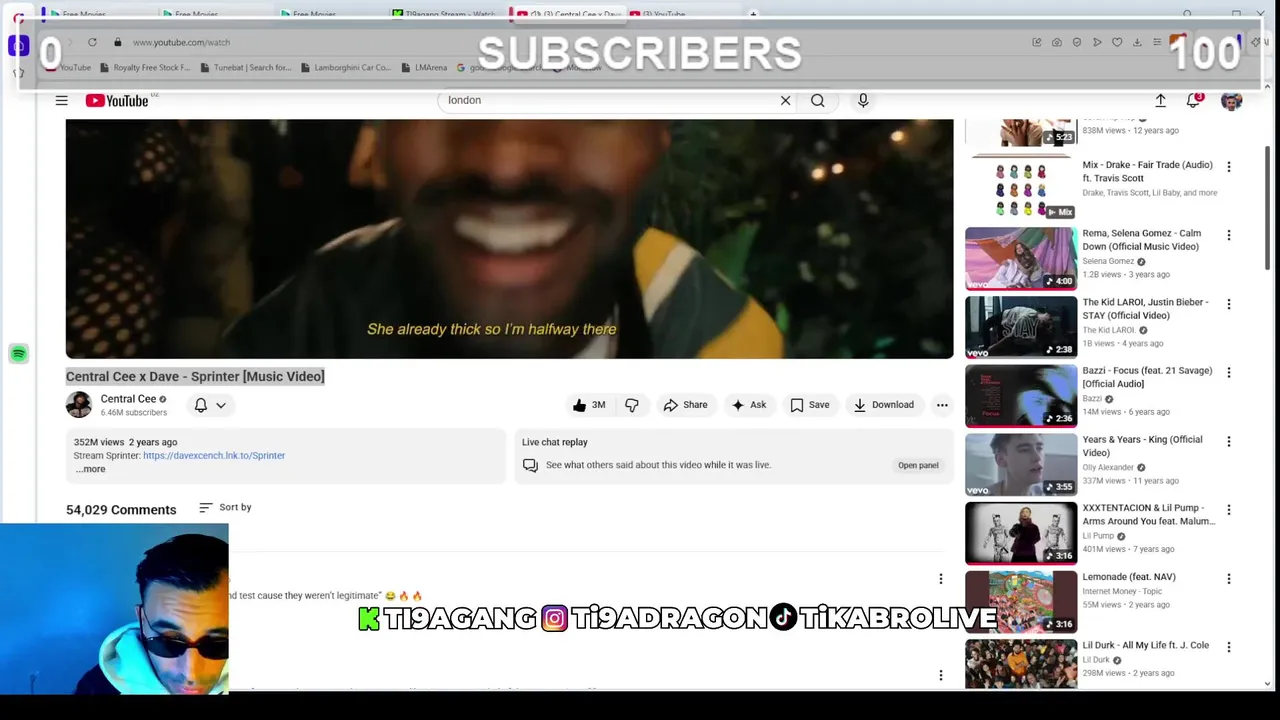Save the video to a playlist
This screenshot has width=1280, height=720.
(x=809, y=405)
